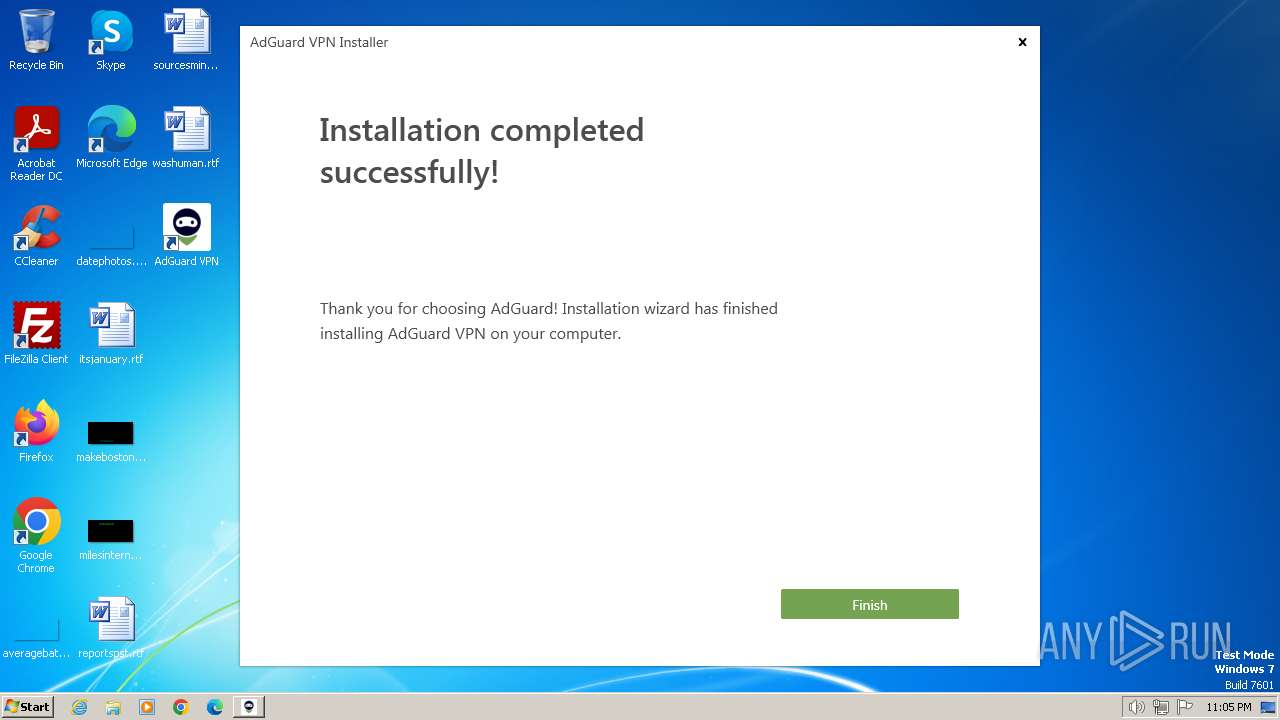This screenshot has width=1280, height=720.
Task: Open the network status tray icon
Action: [x=1160, y=707]
